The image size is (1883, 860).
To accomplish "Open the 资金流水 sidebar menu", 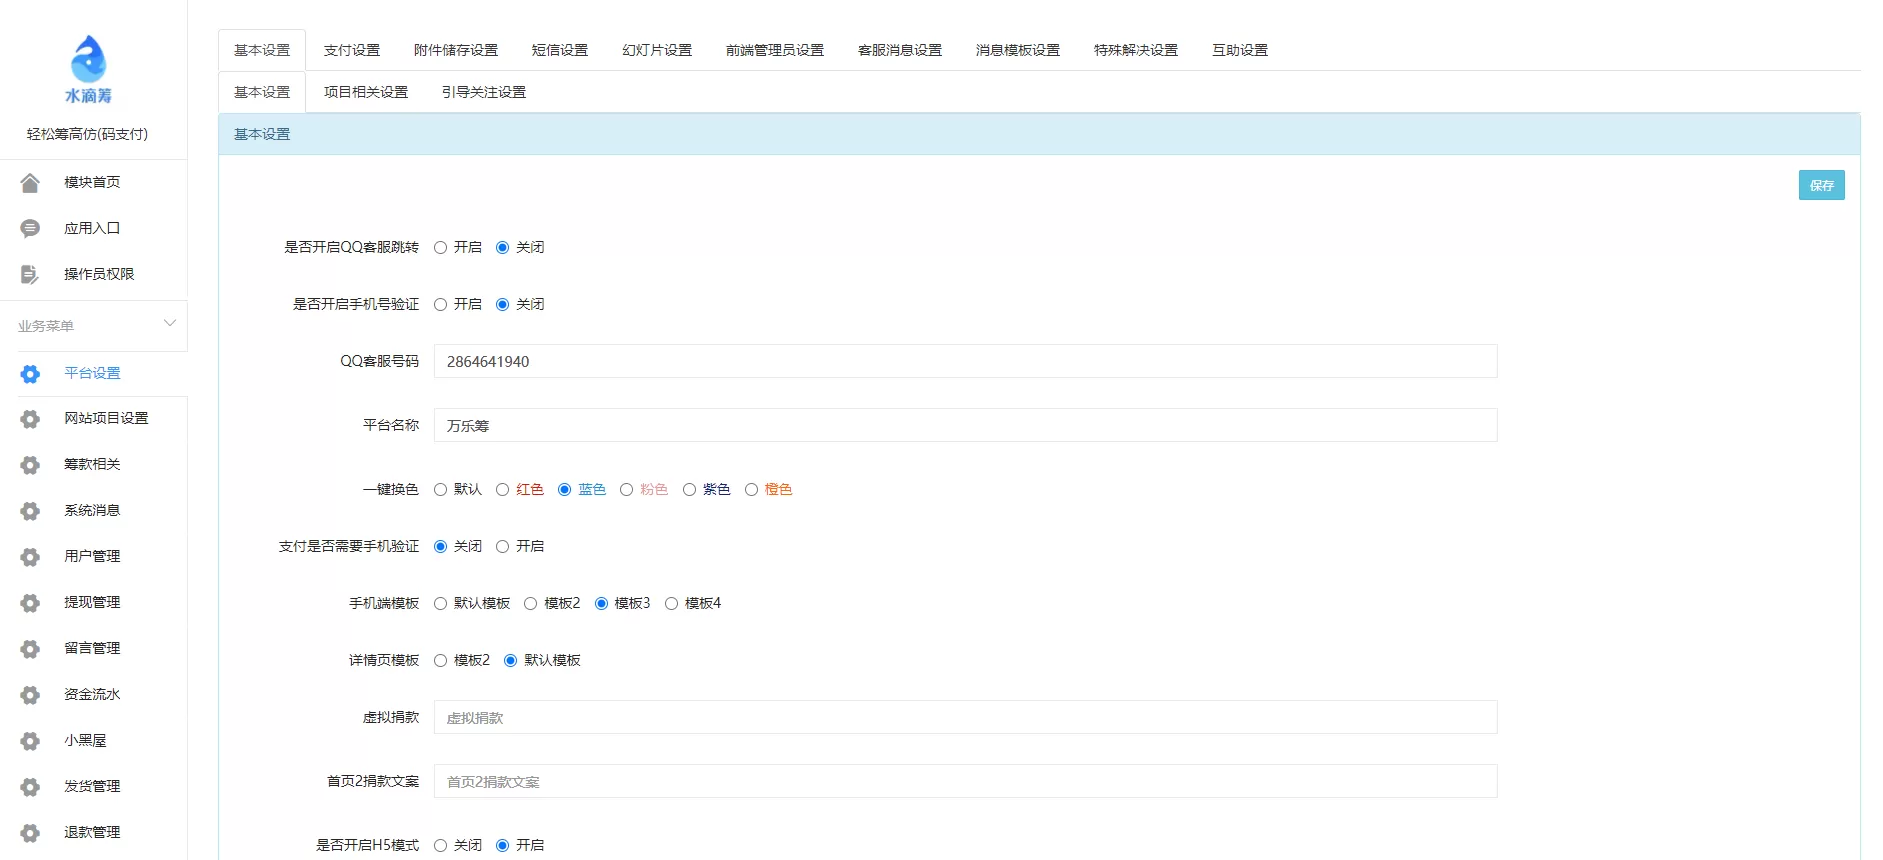I will point(92,694).
